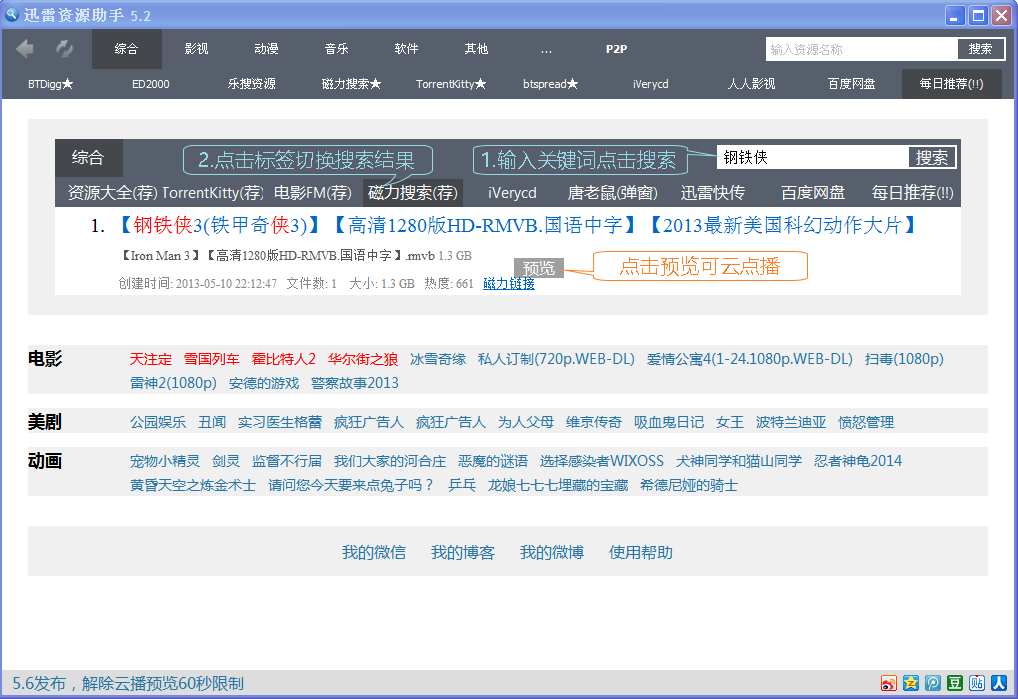The image size is (1018, 699).
Task: Focus the 输入资源名称 search field
Action: click(862, 49)
